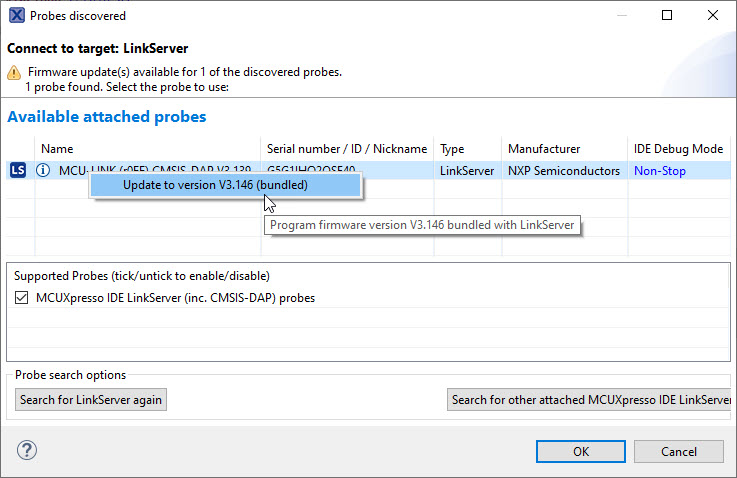Click the LS LinkServer probe icon
Image resolution: width=737 pixels, height=478 pixels.
tap(17, 171)
